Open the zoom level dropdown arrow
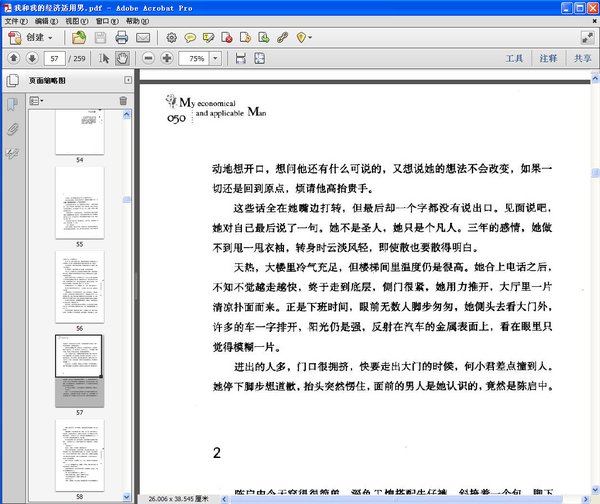Image resolution: width=600 pixels, height=504 pixels. pyautogui.click(x=215, y=59)
